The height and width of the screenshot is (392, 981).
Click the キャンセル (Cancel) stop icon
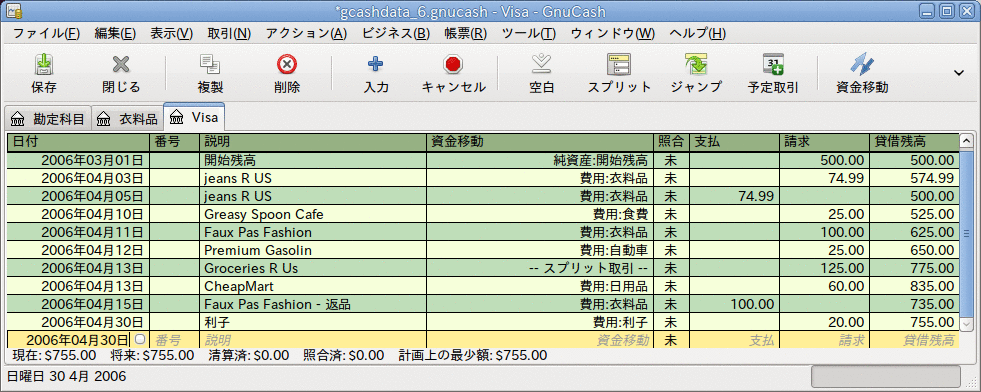point(453,64)
